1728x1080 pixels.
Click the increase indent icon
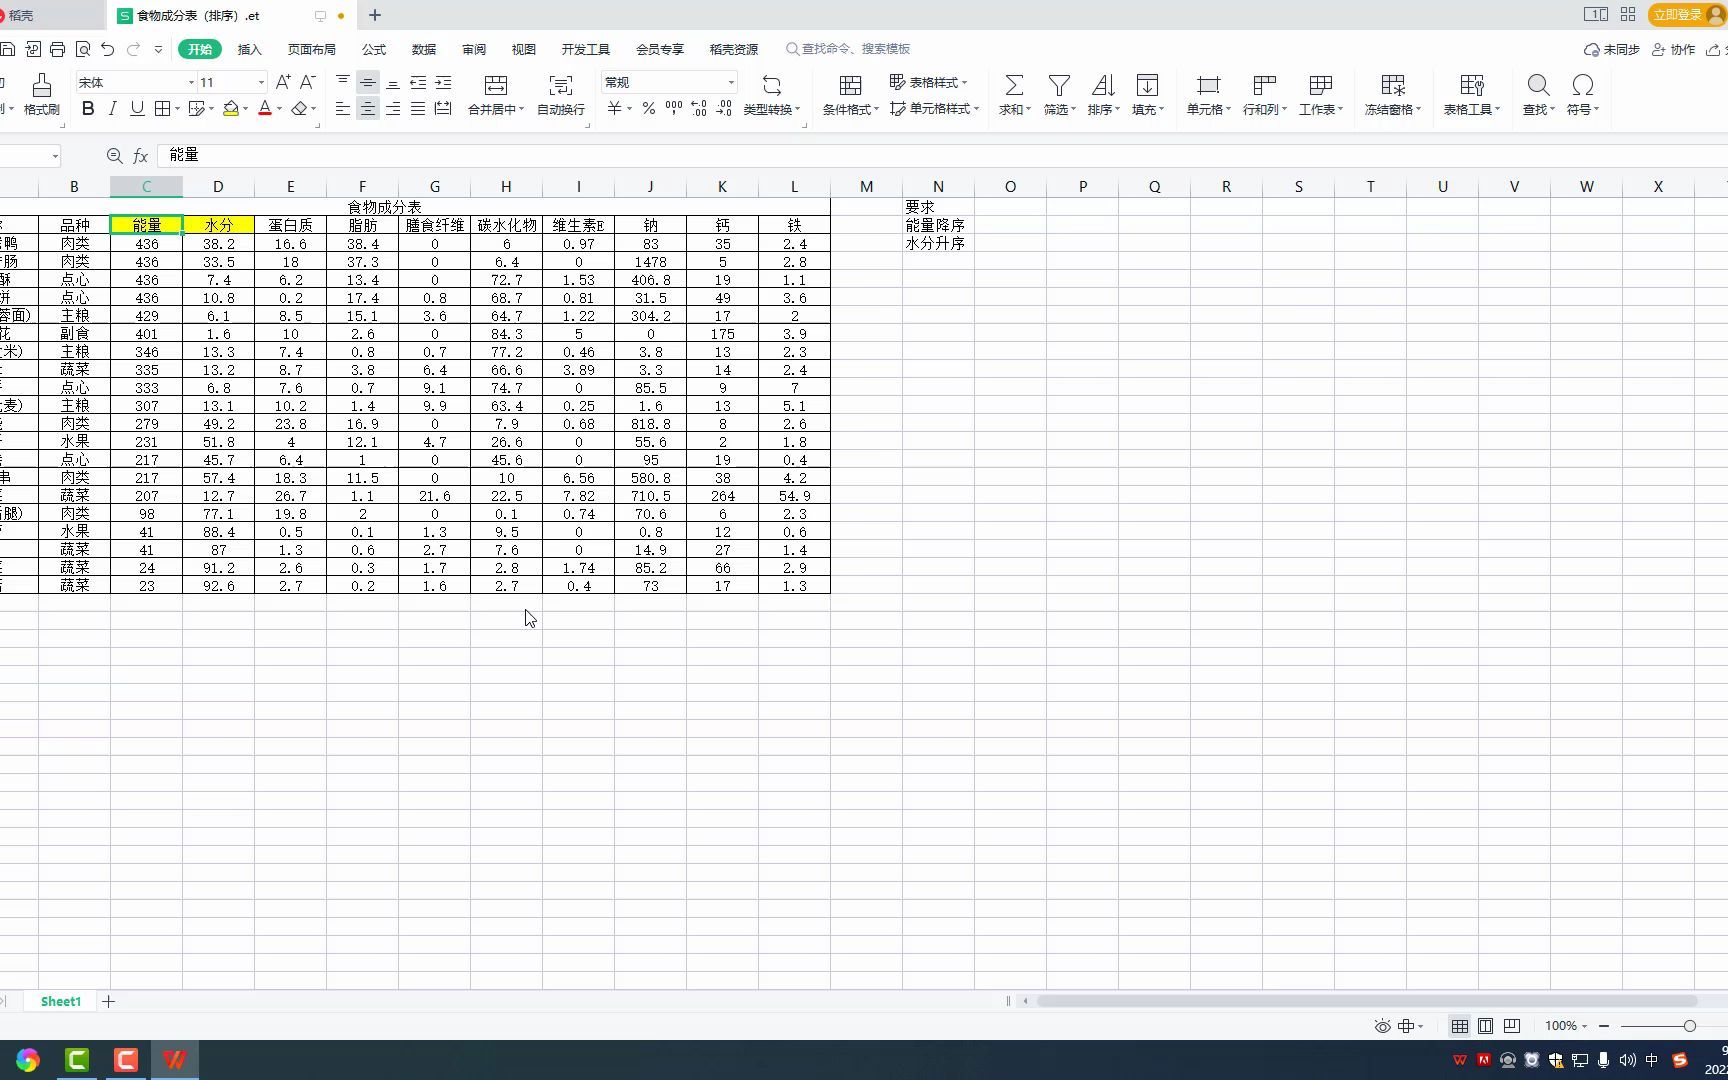click(x=443, y=82)
